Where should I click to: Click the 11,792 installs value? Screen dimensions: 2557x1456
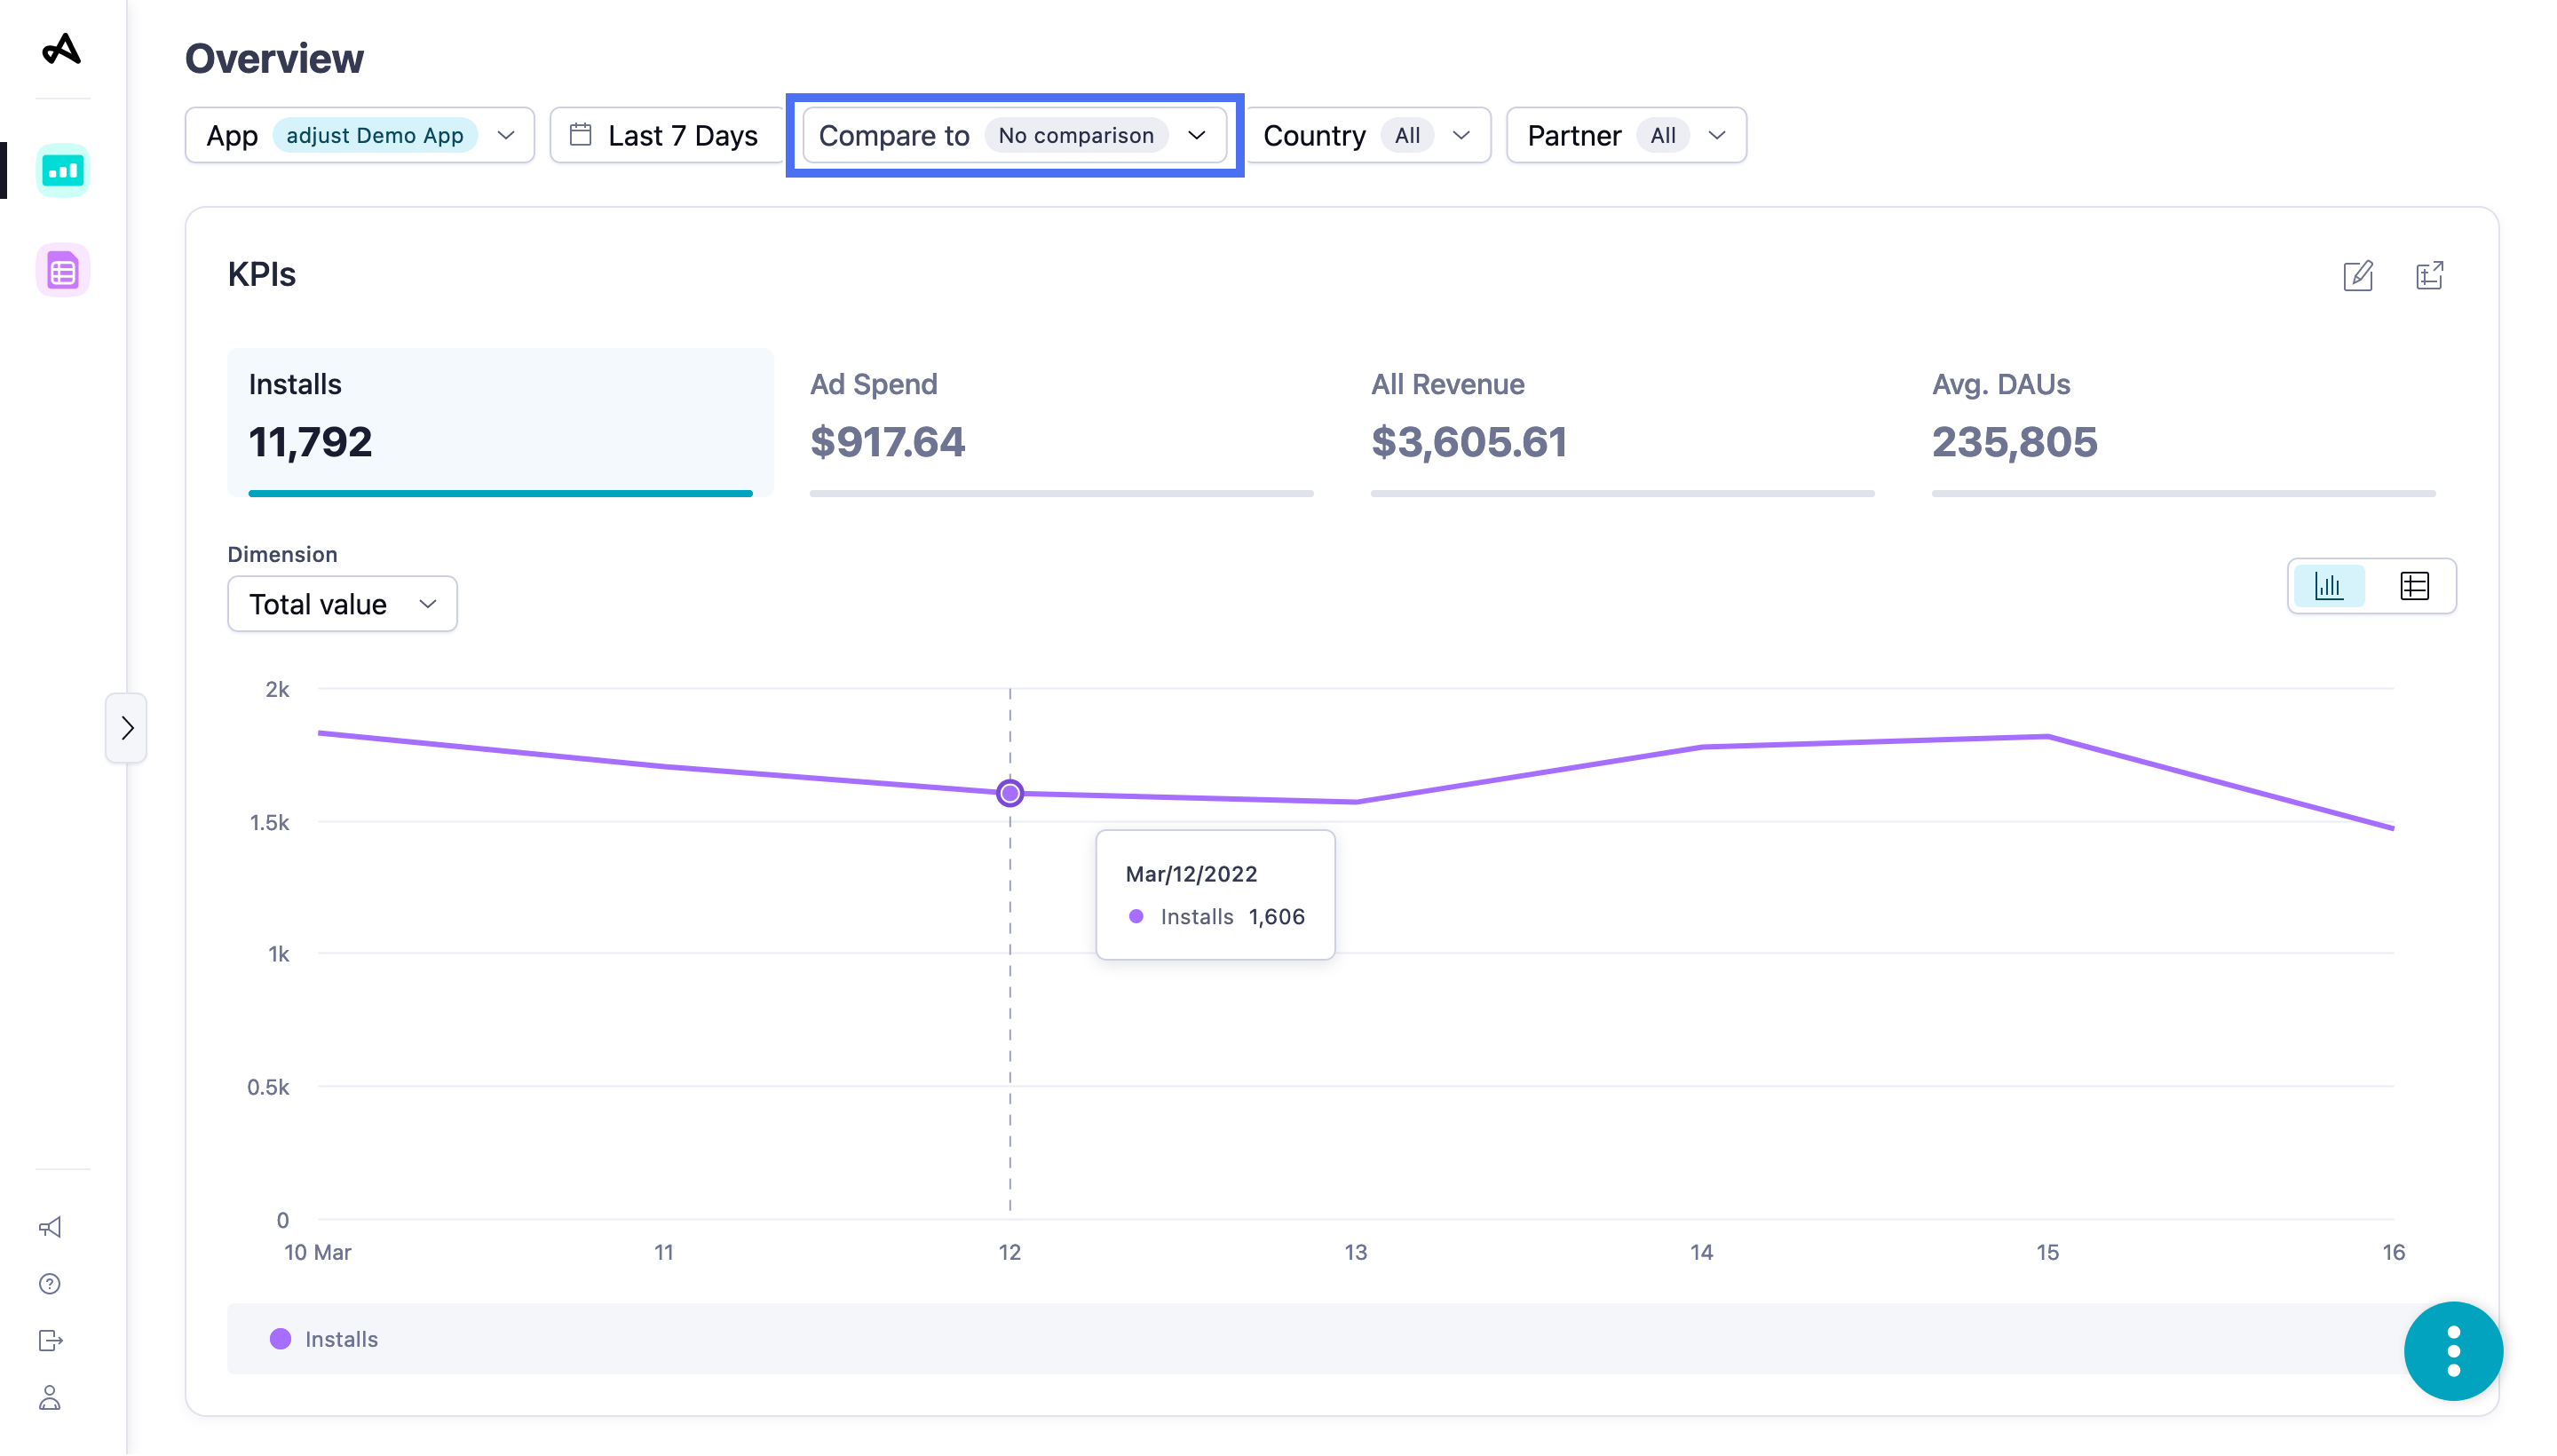310,442
